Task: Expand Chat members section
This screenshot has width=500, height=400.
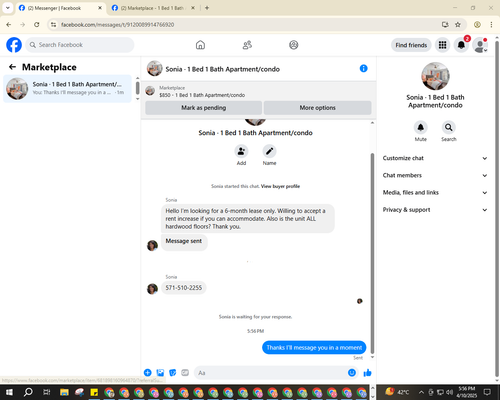Action: click(435, 175)
